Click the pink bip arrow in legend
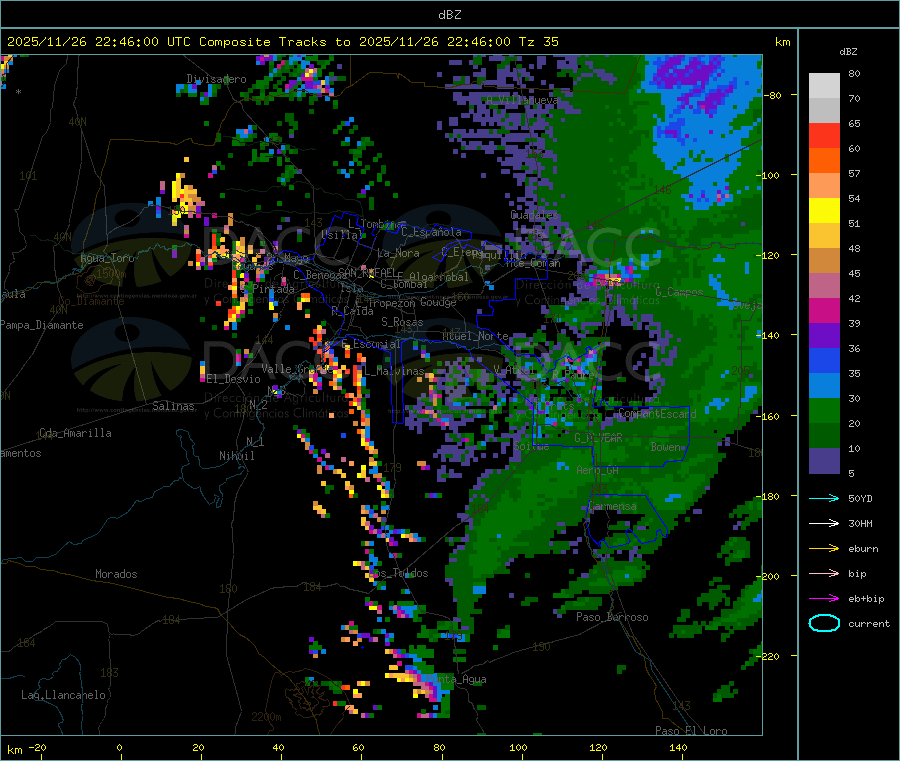Viewport: 900px width, 761px height. [x=824, y=573]
